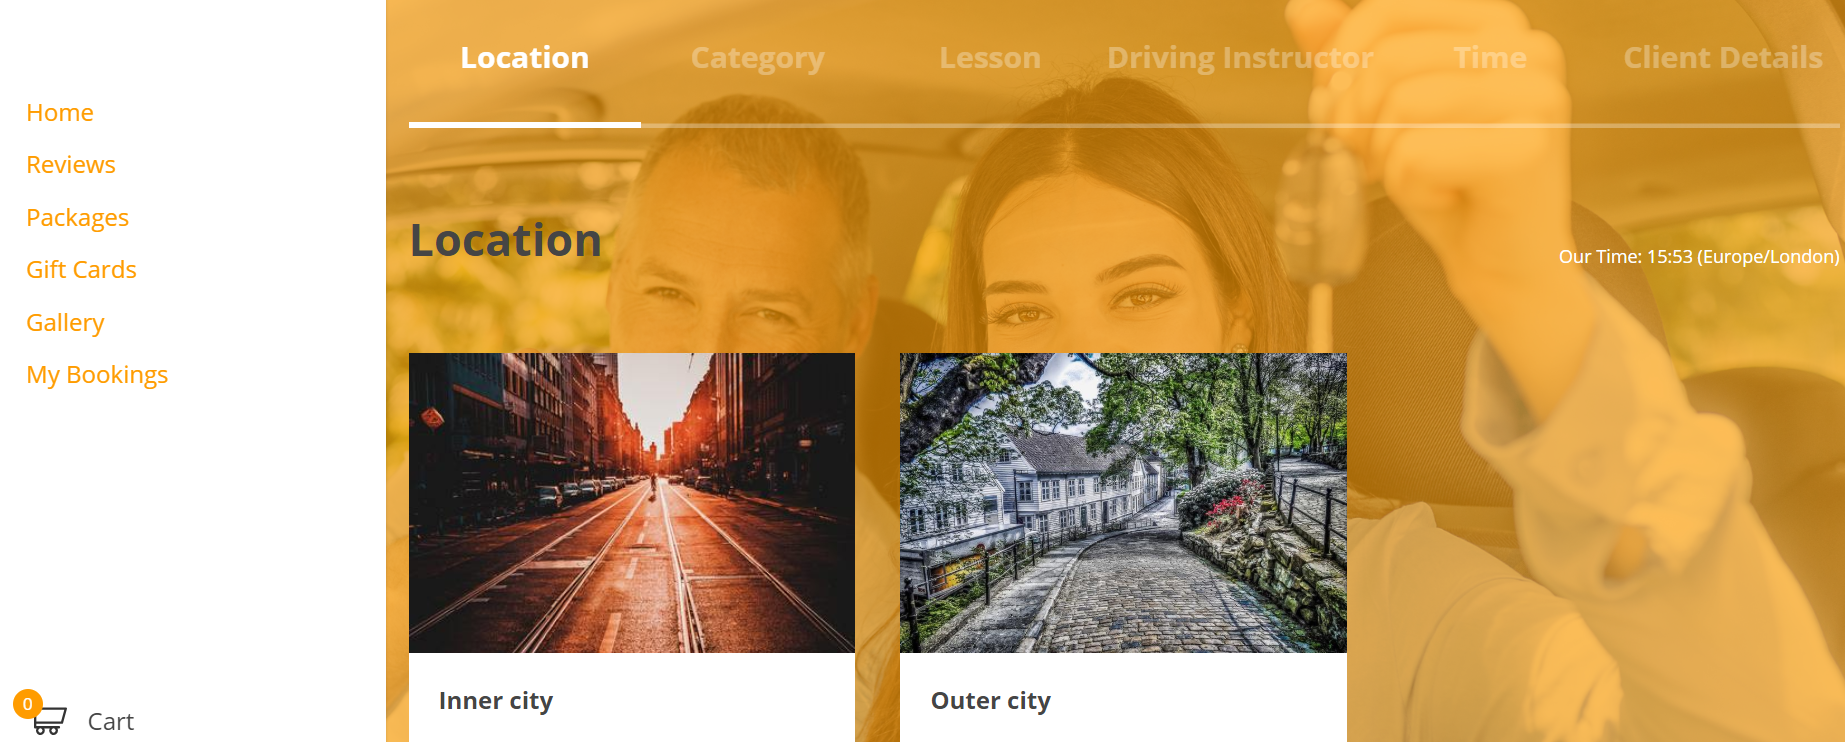Select the Lesson step tab

click(x=990, y=58)
